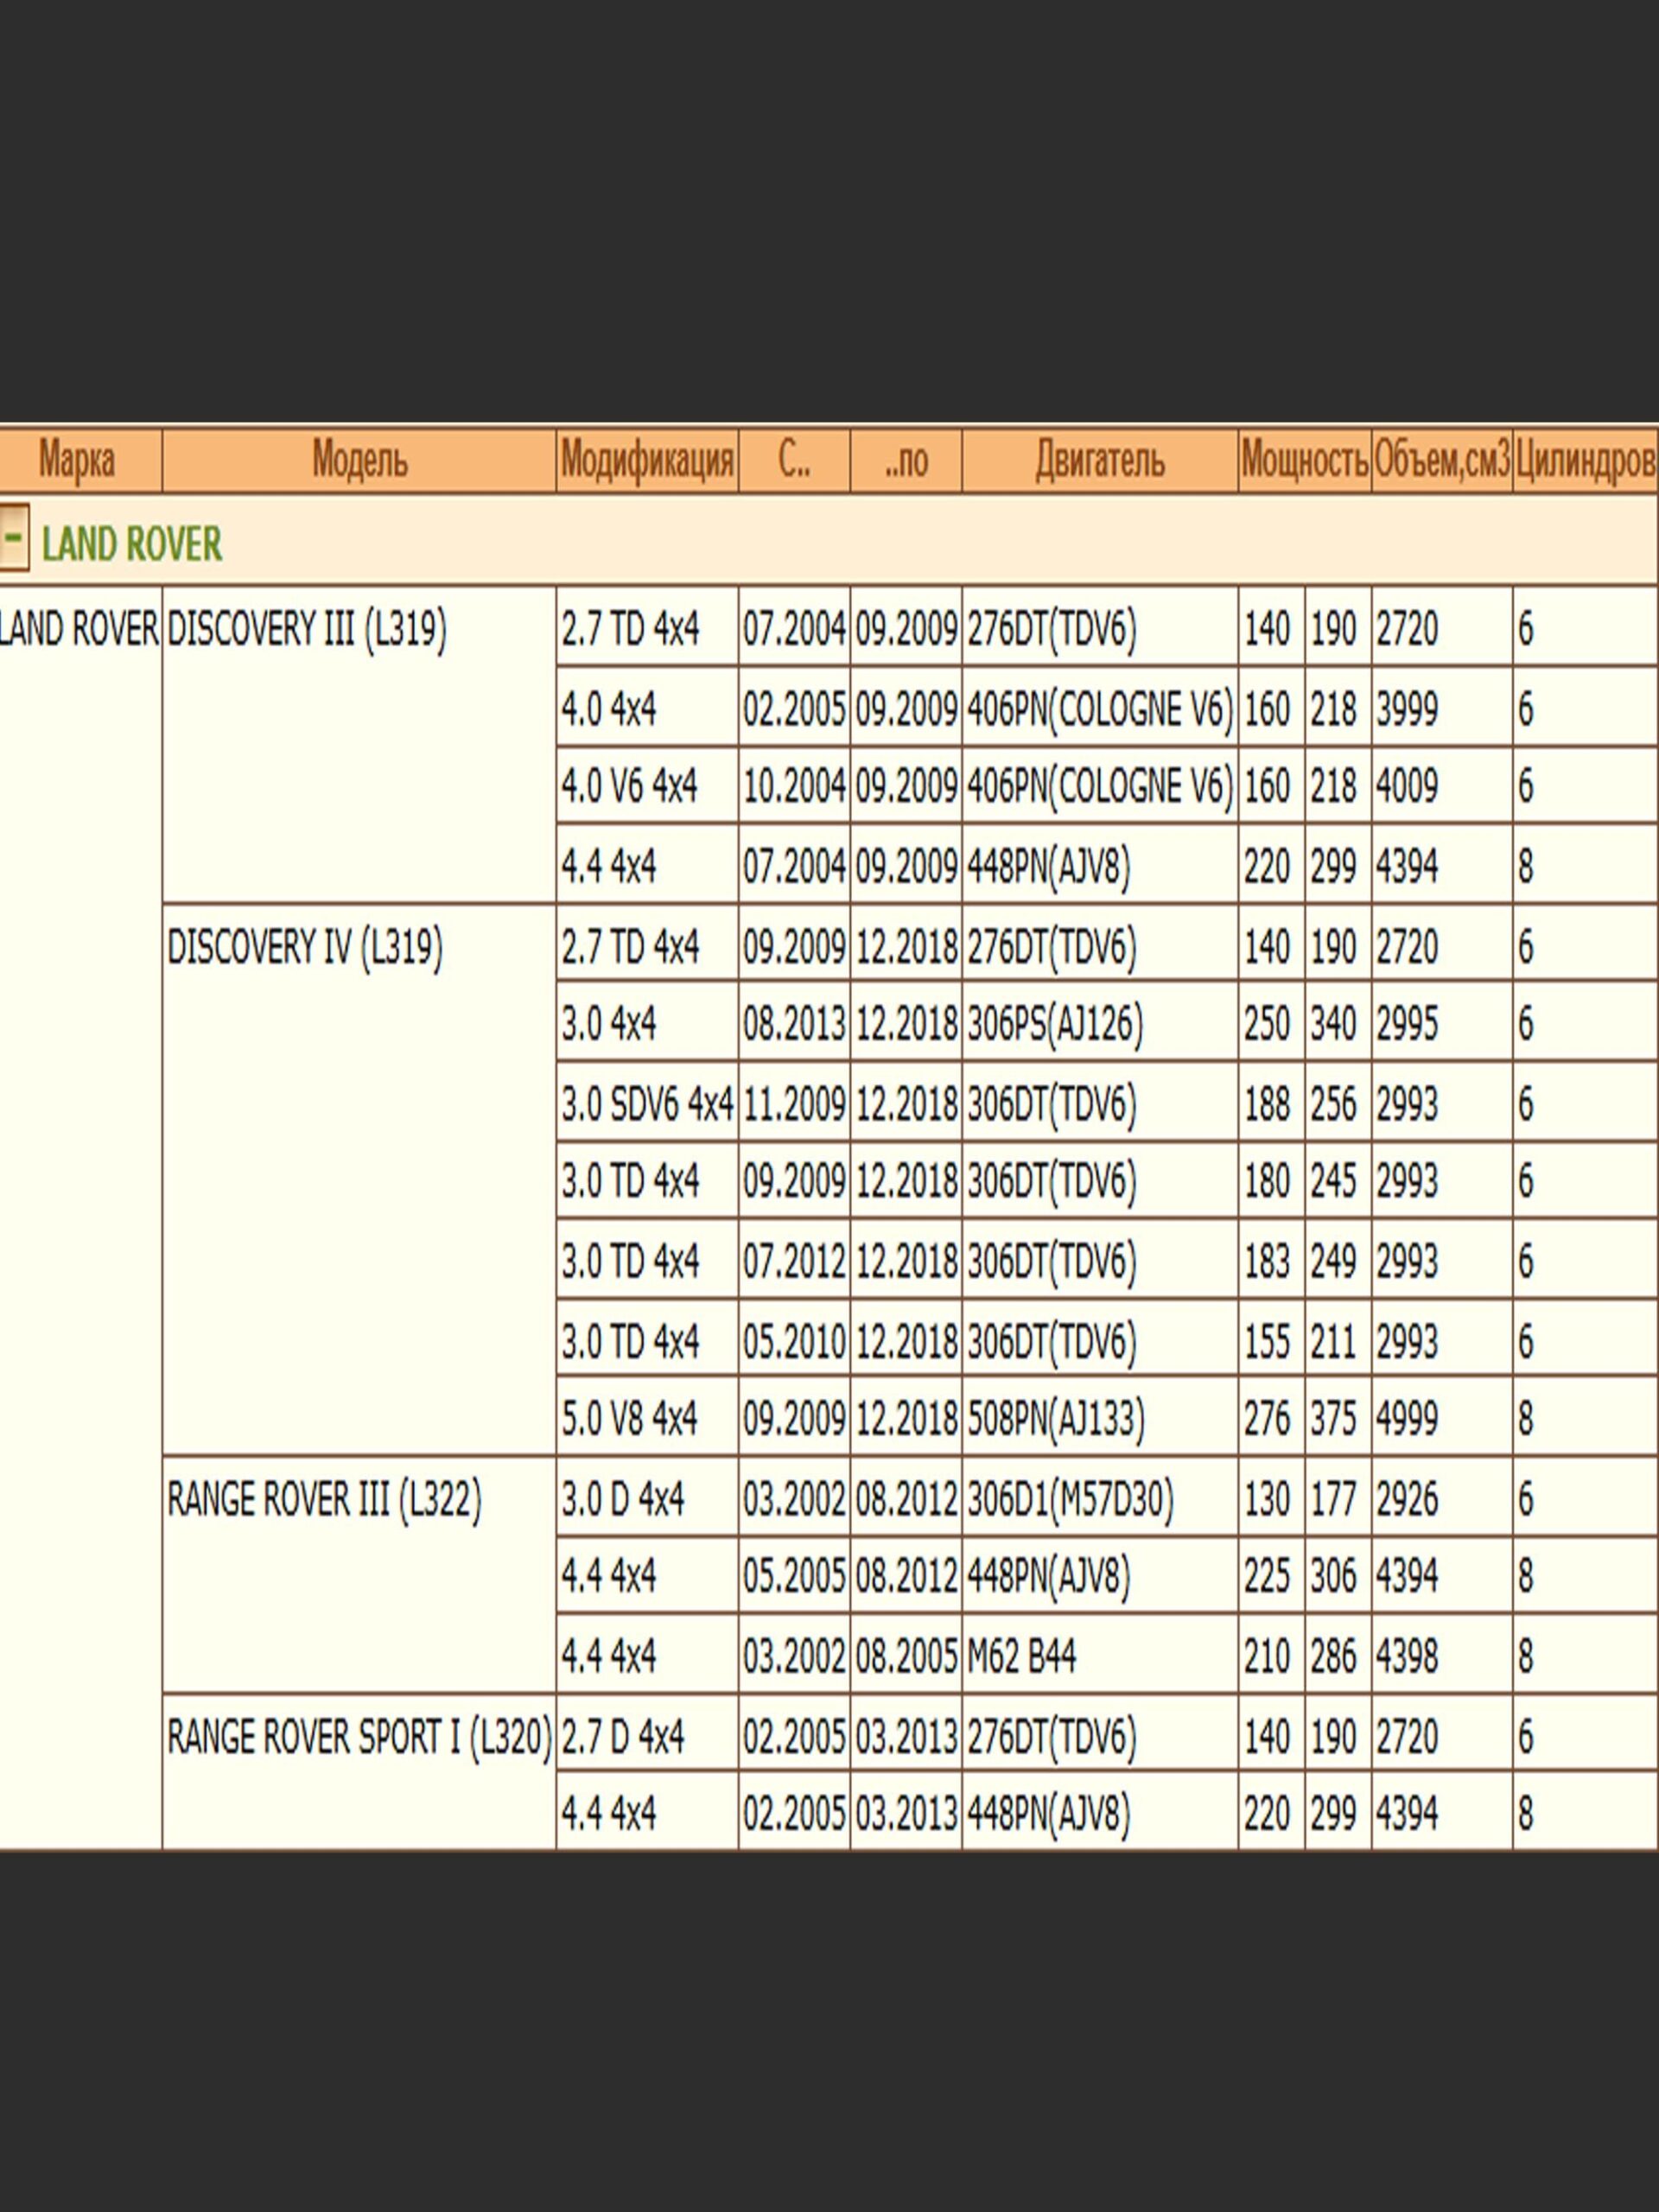The height and width of the screenshot is (2212, 1659).
Task: Click the Объем,см3 column header
Action: (x=1441, y=461)
